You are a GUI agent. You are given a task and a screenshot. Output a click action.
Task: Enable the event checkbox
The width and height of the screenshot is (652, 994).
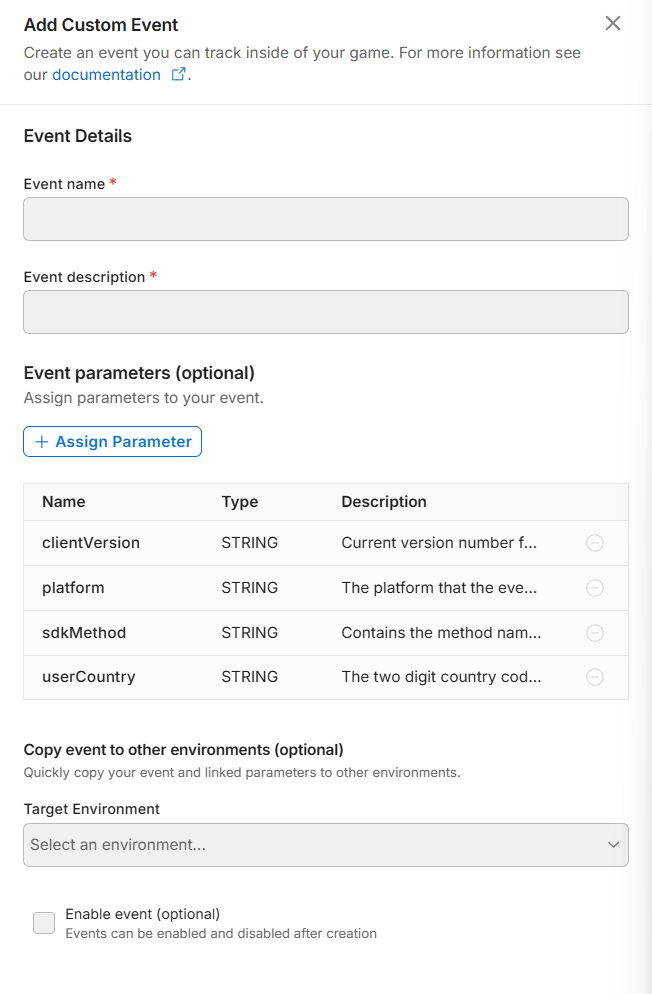pos(44,923)
